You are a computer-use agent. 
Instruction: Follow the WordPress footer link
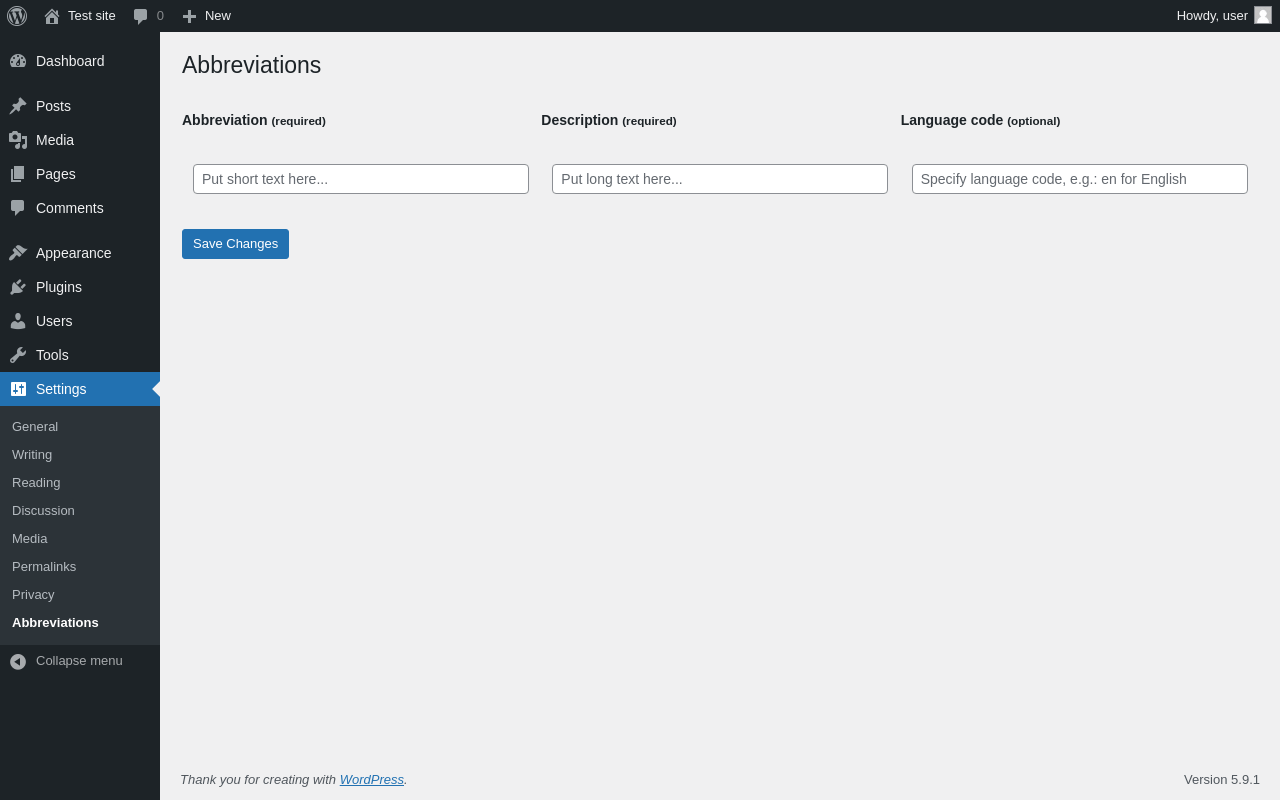pyautogui.click(x=372, y=779)
